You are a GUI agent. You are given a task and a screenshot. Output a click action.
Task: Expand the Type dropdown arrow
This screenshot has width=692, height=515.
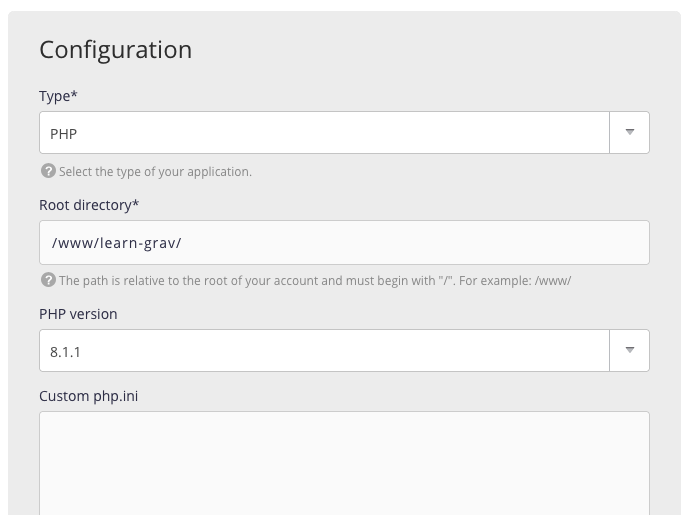point(629,132)
